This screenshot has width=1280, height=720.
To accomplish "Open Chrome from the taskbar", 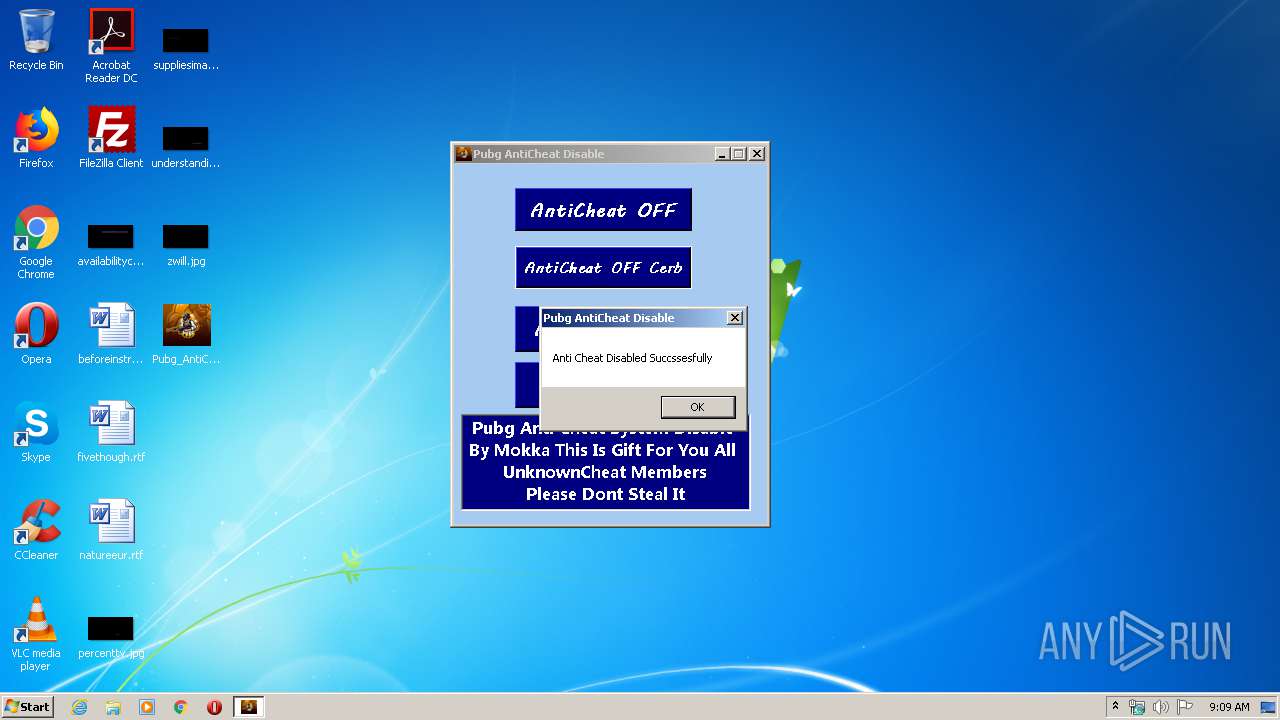I will point(181,707).
